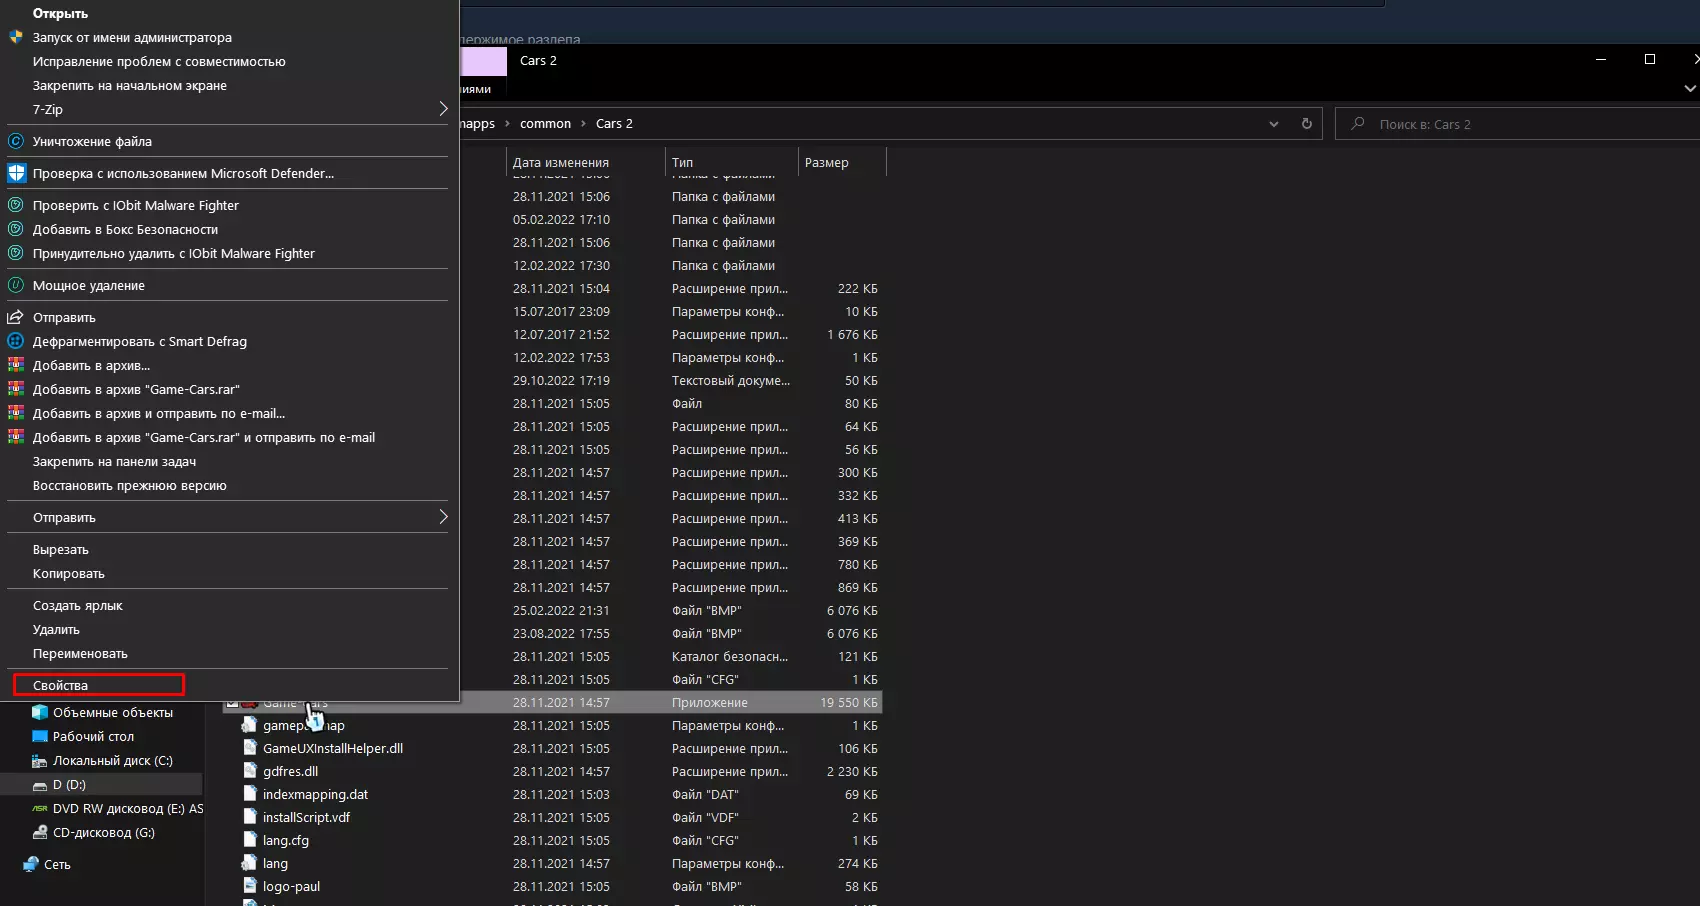Screen dimensions: 1700x906
Task: Click the Smart Defrag icon in context menu
Action: (16, 341)
